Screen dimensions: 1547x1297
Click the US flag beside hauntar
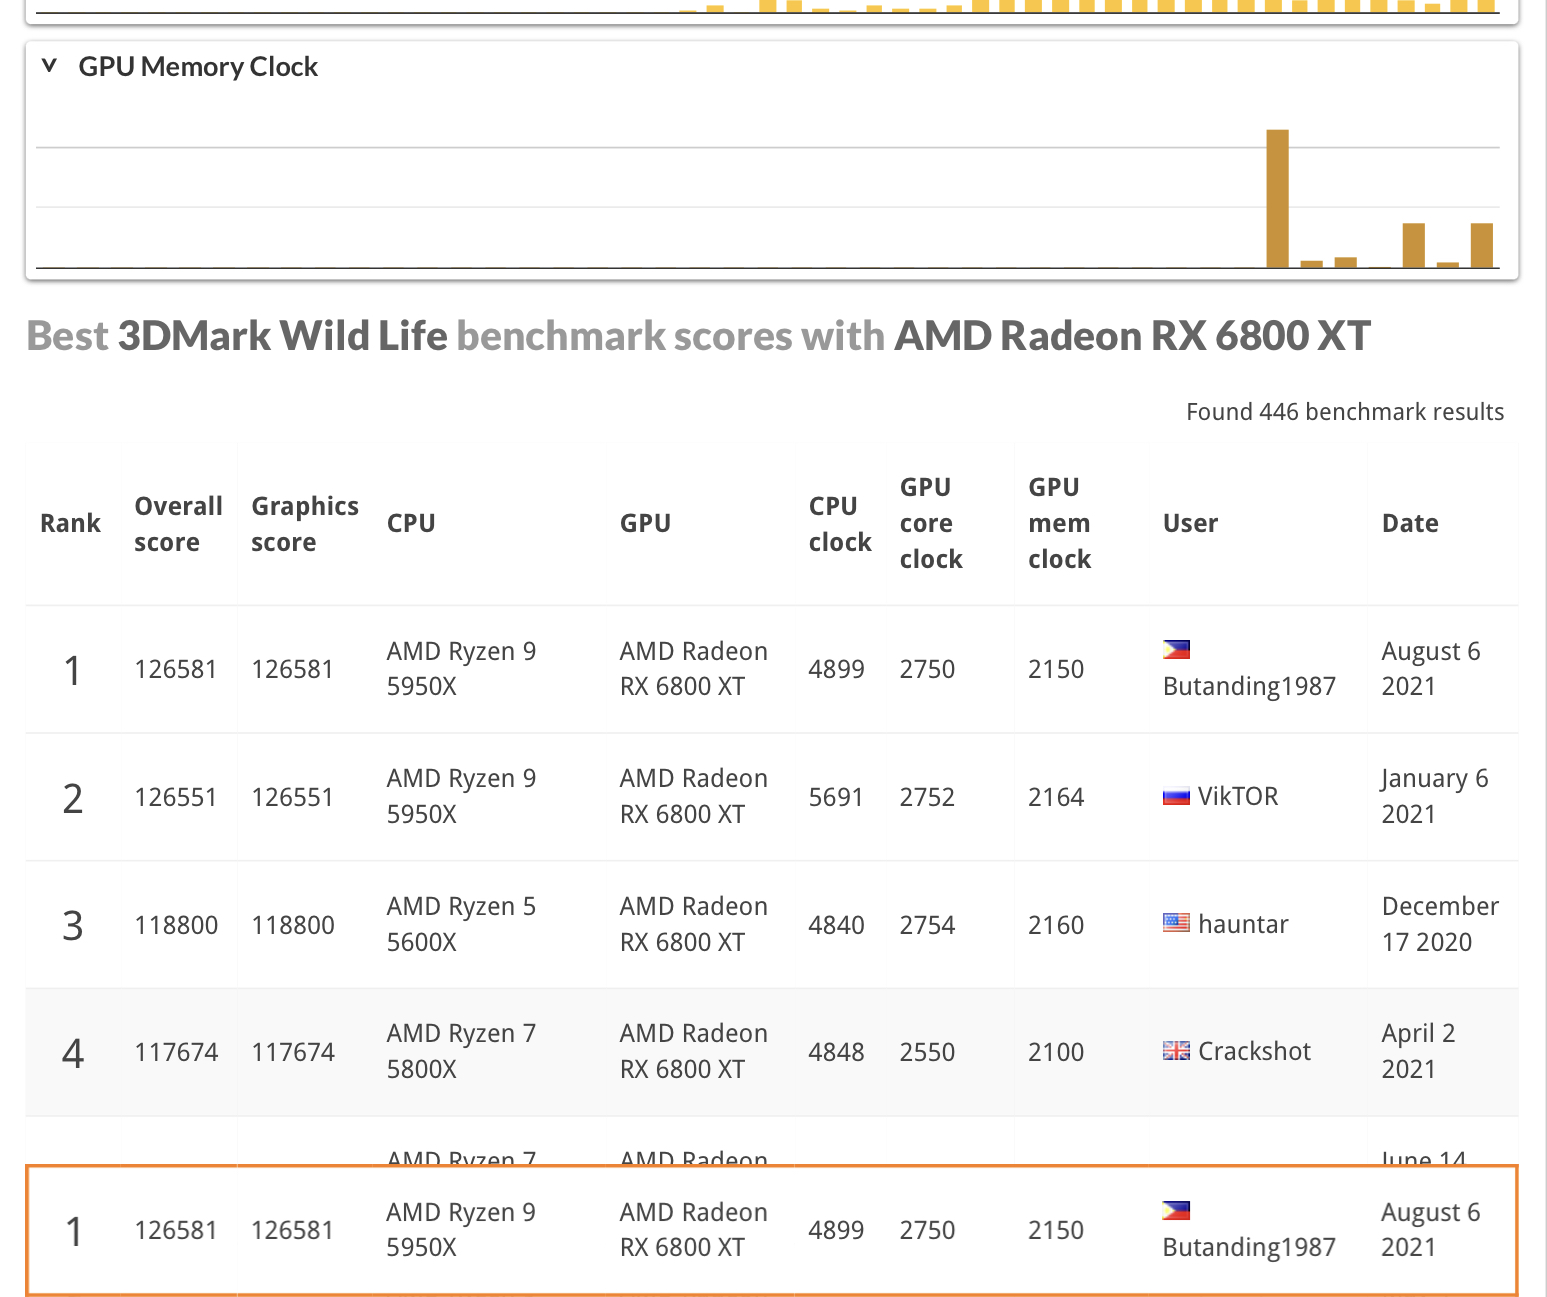pyautogui.click(x=1176, y=923)
